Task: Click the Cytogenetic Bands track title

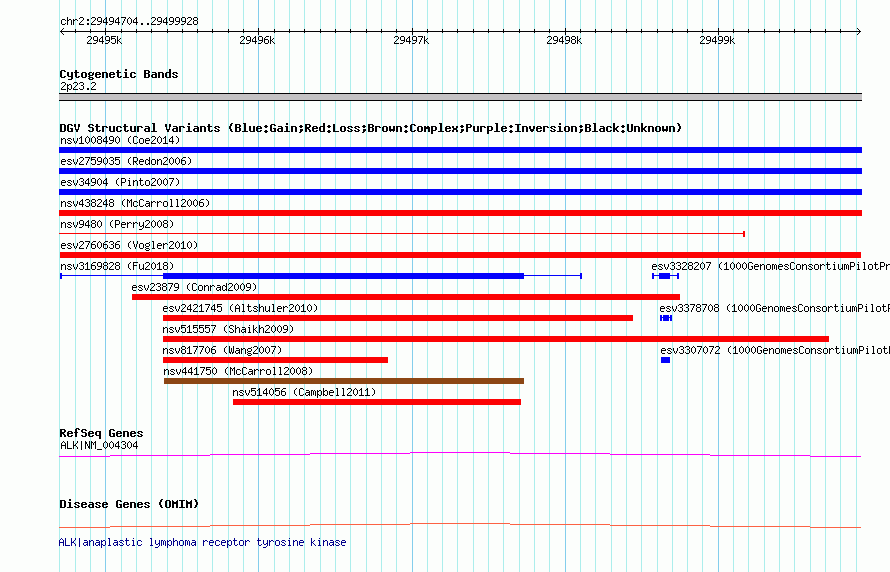Action: 119,74
